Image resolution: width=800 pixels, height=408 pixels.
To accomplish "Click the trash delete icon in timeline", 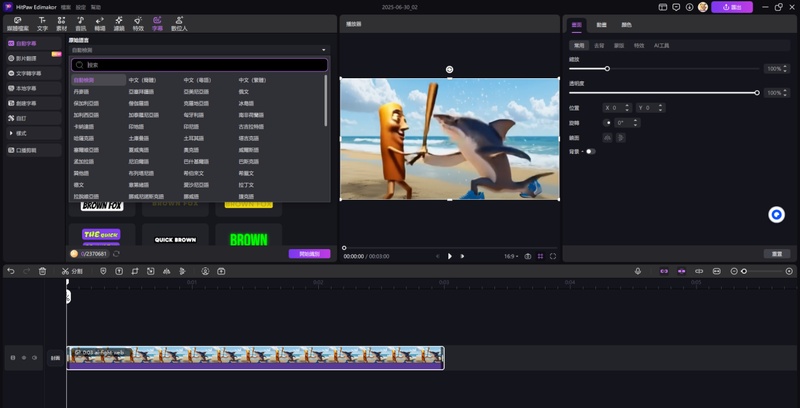I will (x=42, y=271).
